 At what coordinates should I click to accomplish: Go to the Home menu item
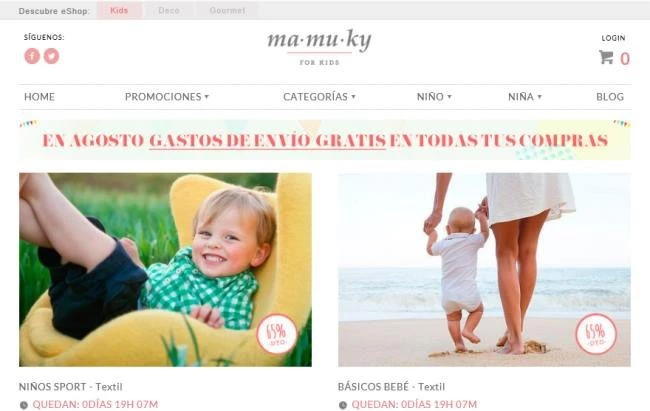39,97
